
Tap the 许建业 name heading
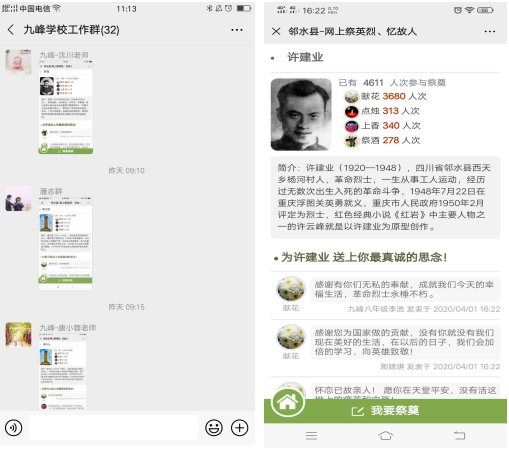(305, 57)
